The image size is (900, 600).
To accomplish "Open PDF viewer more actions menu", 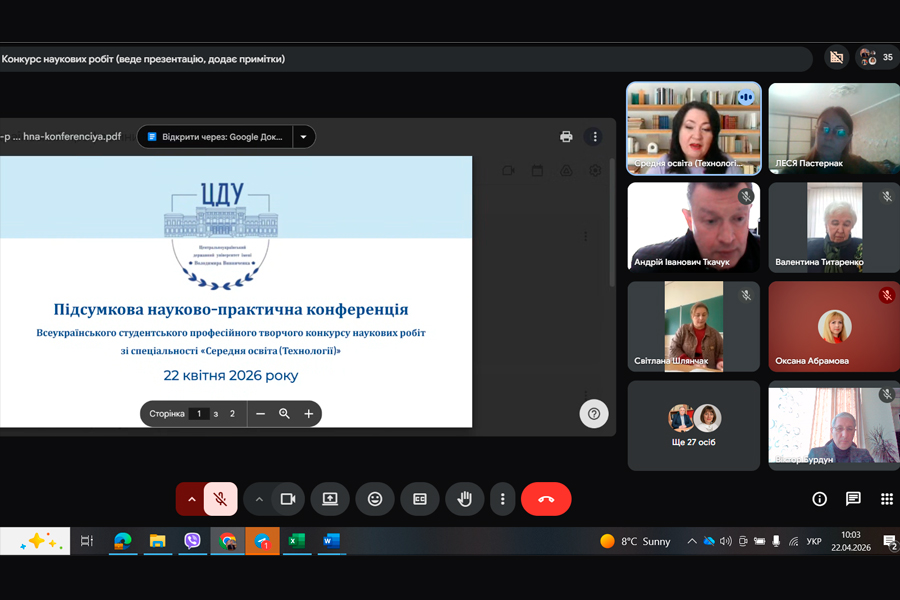I will pyautogui.click(x=595, y=137).
